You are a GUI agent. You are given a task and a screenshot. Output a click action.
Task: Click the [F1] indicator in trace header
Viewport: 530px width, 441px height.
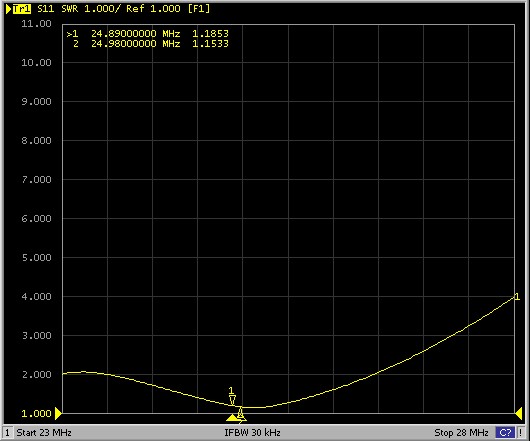click(x=199, y=9)
